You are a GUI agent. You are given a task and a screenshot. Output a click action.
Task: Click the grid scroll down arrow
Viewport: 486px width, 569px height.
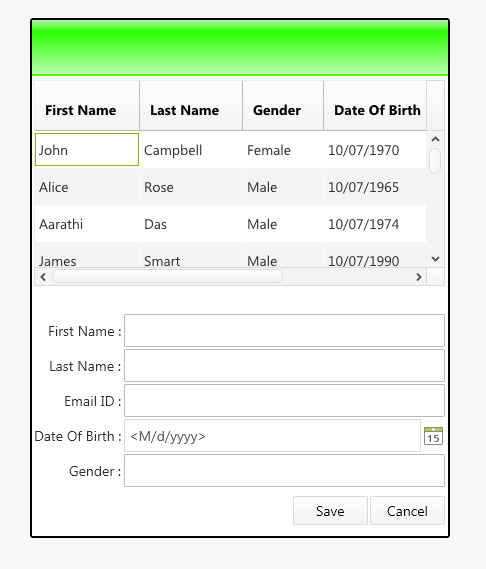click(436, 259)
